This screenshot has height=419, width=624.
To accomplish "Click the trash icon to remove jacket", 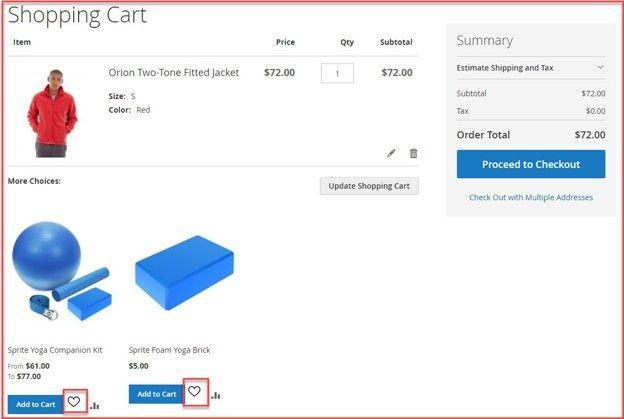I will pyautogui.click(x=413, y=153).
